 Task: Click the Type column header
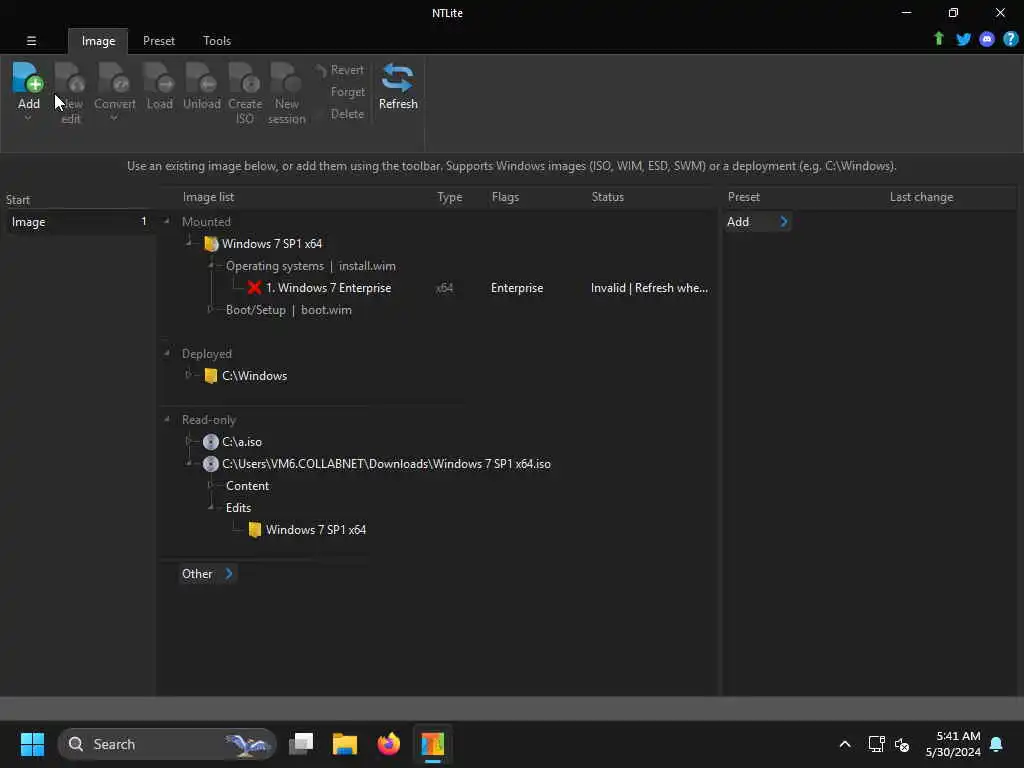(449, 197)
